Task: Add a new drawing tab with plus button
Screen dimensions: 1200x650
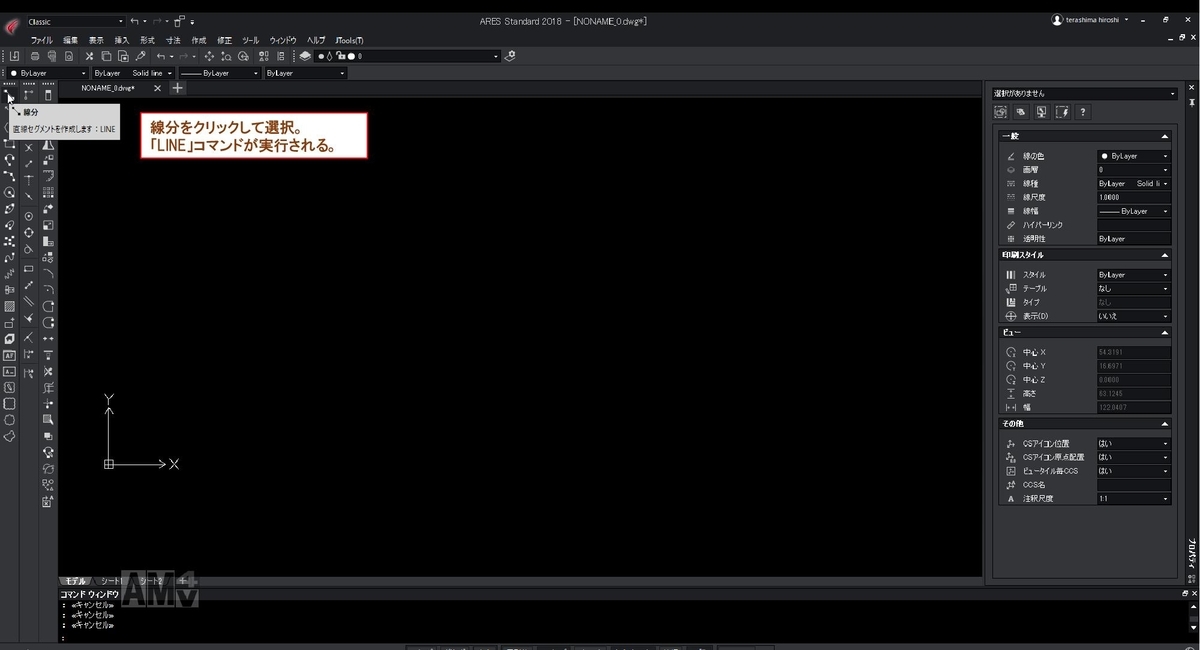Action: click(x=177, y=88)
